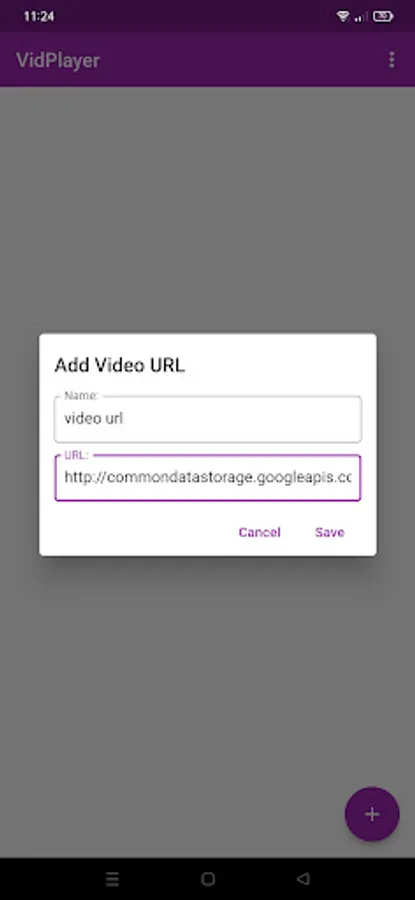Tap the cellular signal strength icon

(x=361, y=17)
